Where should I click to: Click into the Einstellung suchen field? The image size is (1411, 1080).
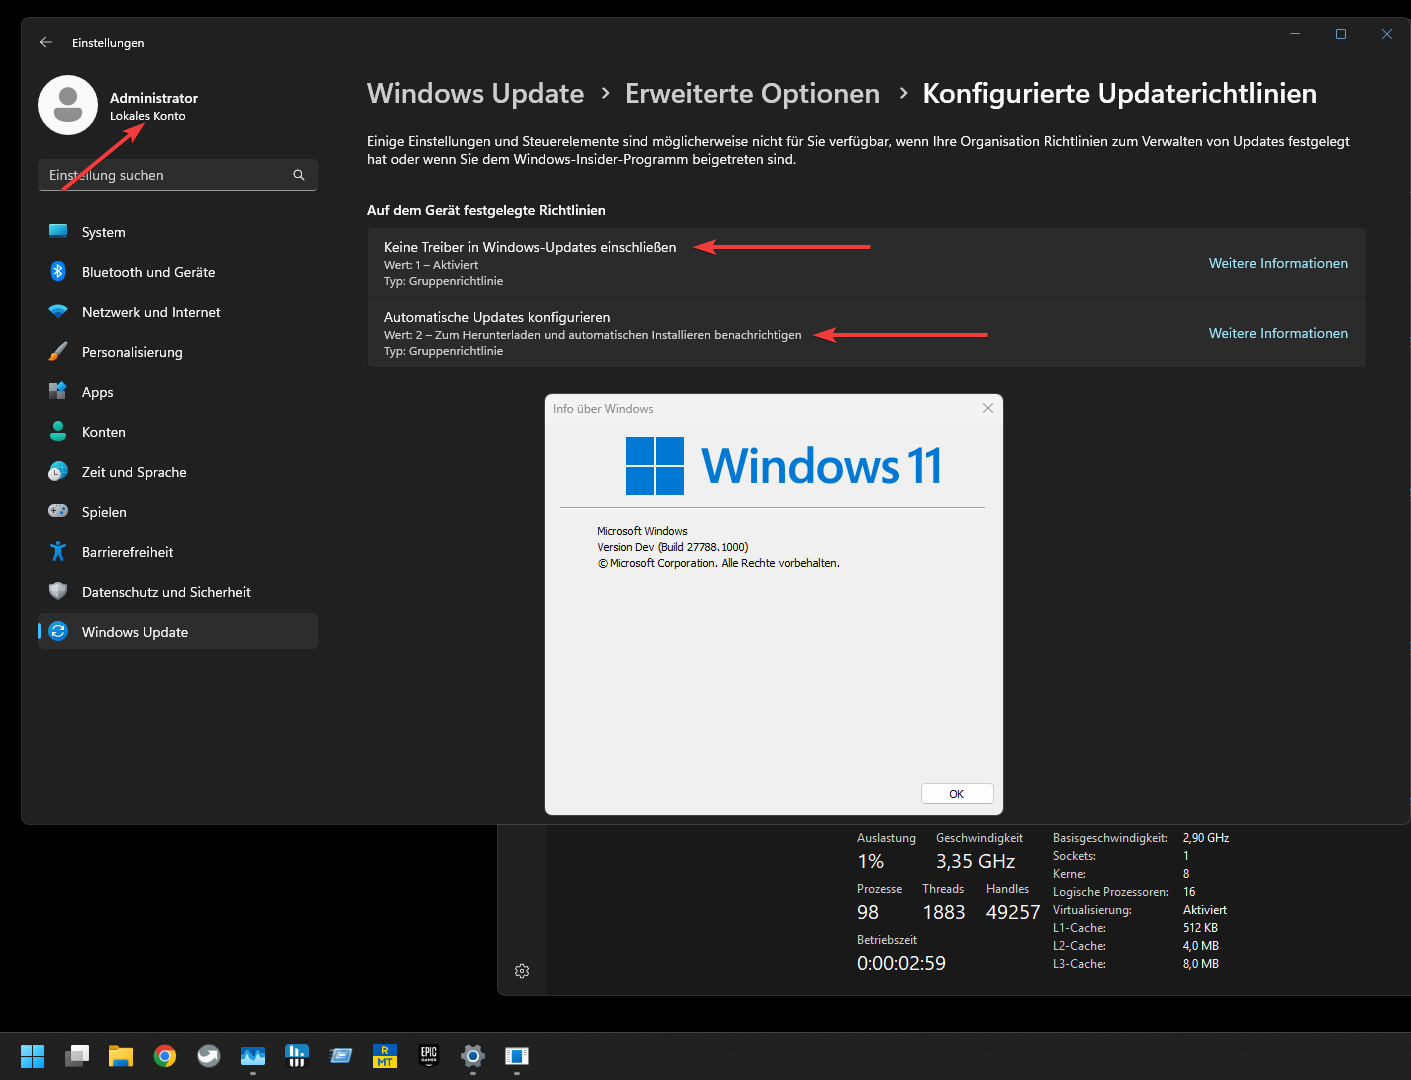tap(178, 175)
